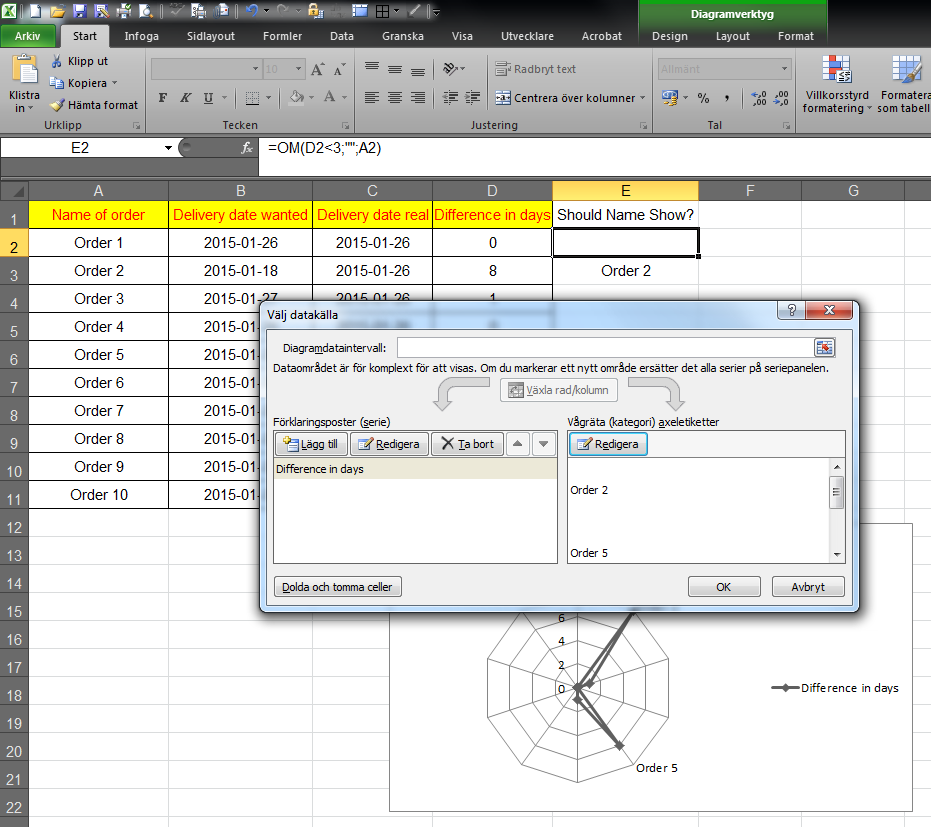Viewport: 931px width, 827px height.
Task: Click the increase decimal places icon
Action: [x=758, y=98]
